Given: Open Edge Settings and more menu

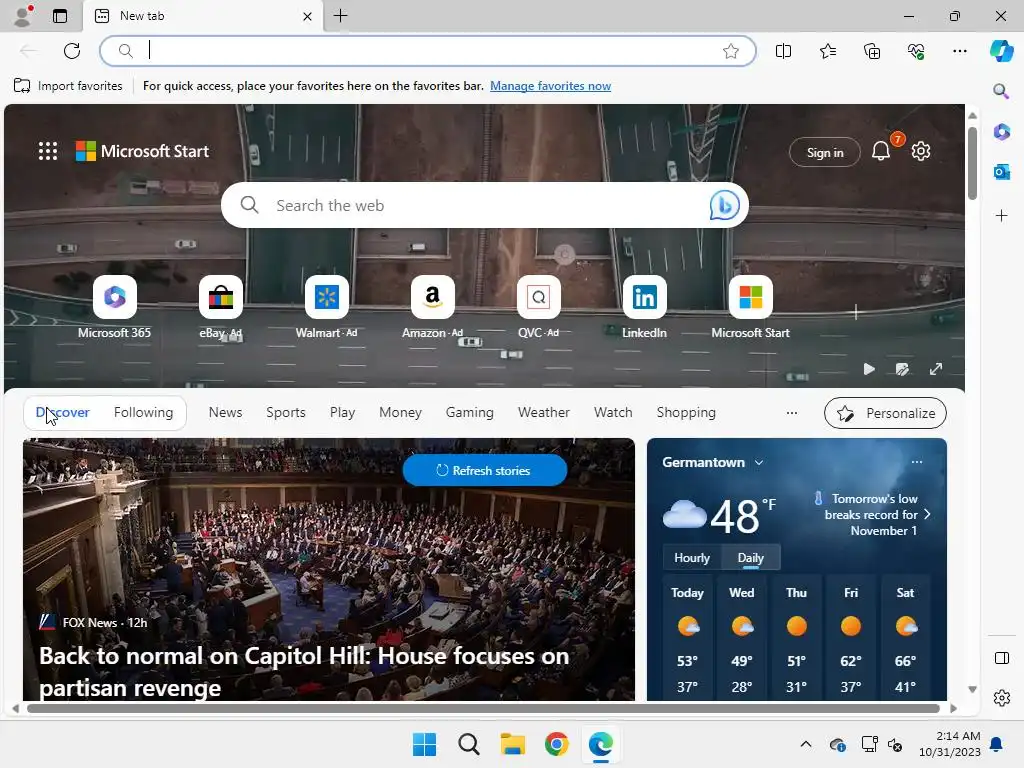Looking at the screenshot, I should [x=959, y=51].
